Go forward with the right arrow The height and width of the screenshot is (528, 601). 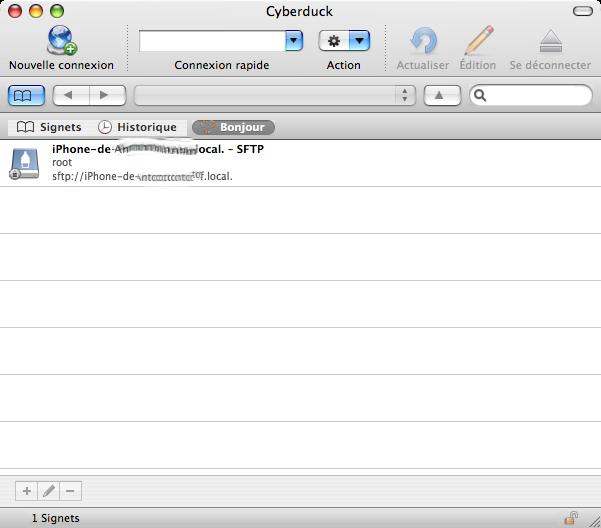[x=108, y=95]
